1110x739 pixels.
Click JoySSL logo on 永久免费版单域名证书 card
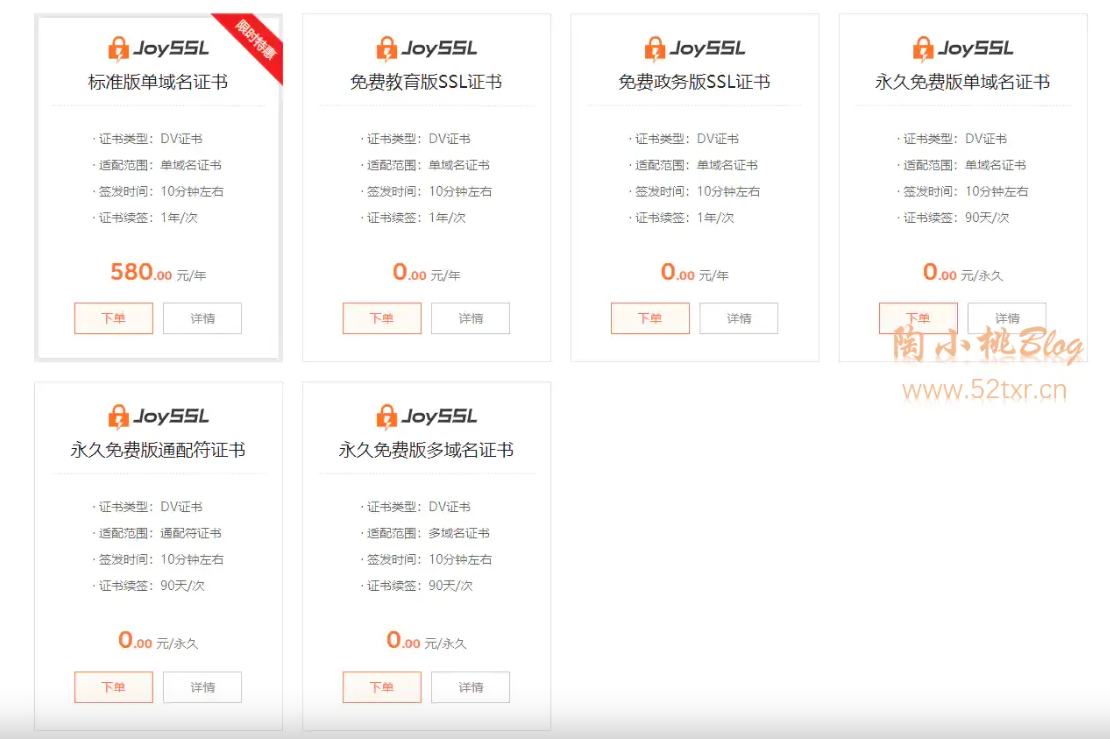pos(963,49)
